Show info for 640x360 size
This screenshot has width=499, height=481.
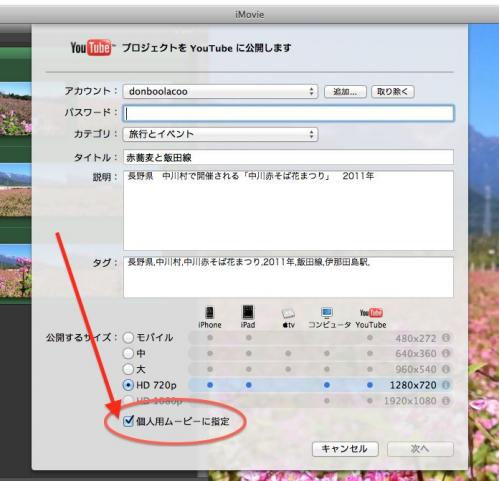coord(446,353)
